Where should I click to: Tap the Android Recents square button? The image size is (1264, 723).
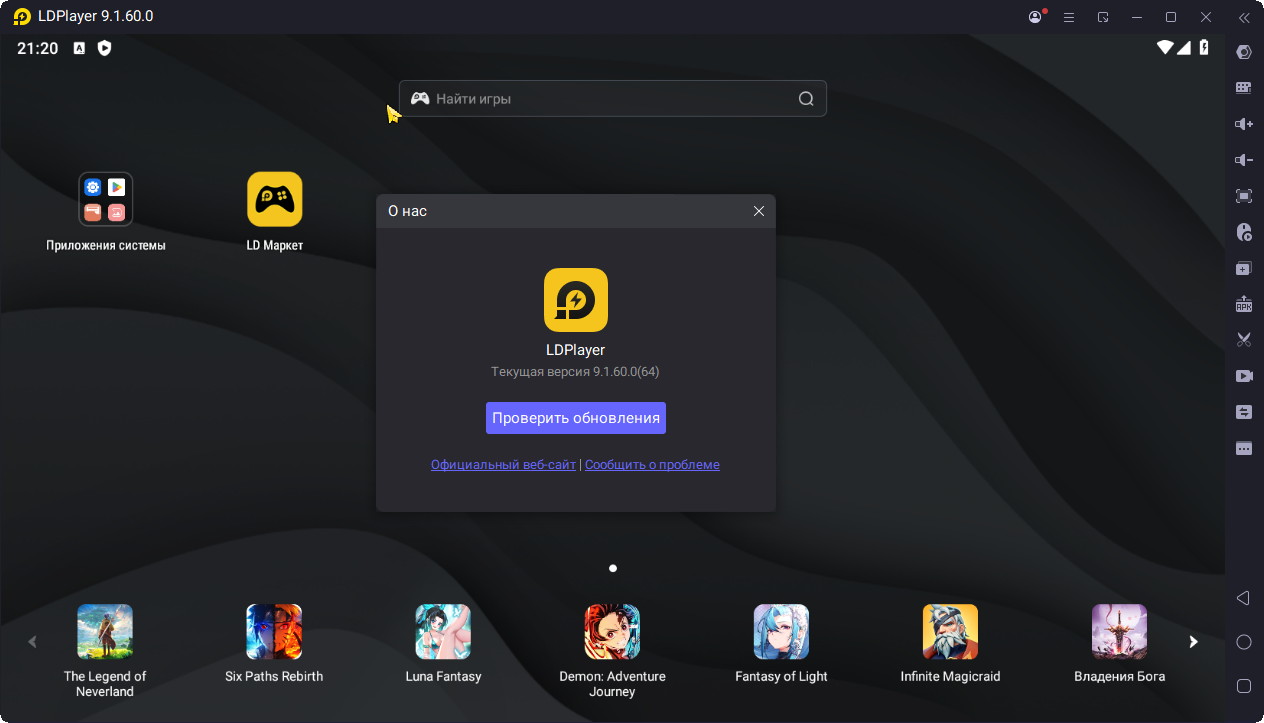point(1244,686)
